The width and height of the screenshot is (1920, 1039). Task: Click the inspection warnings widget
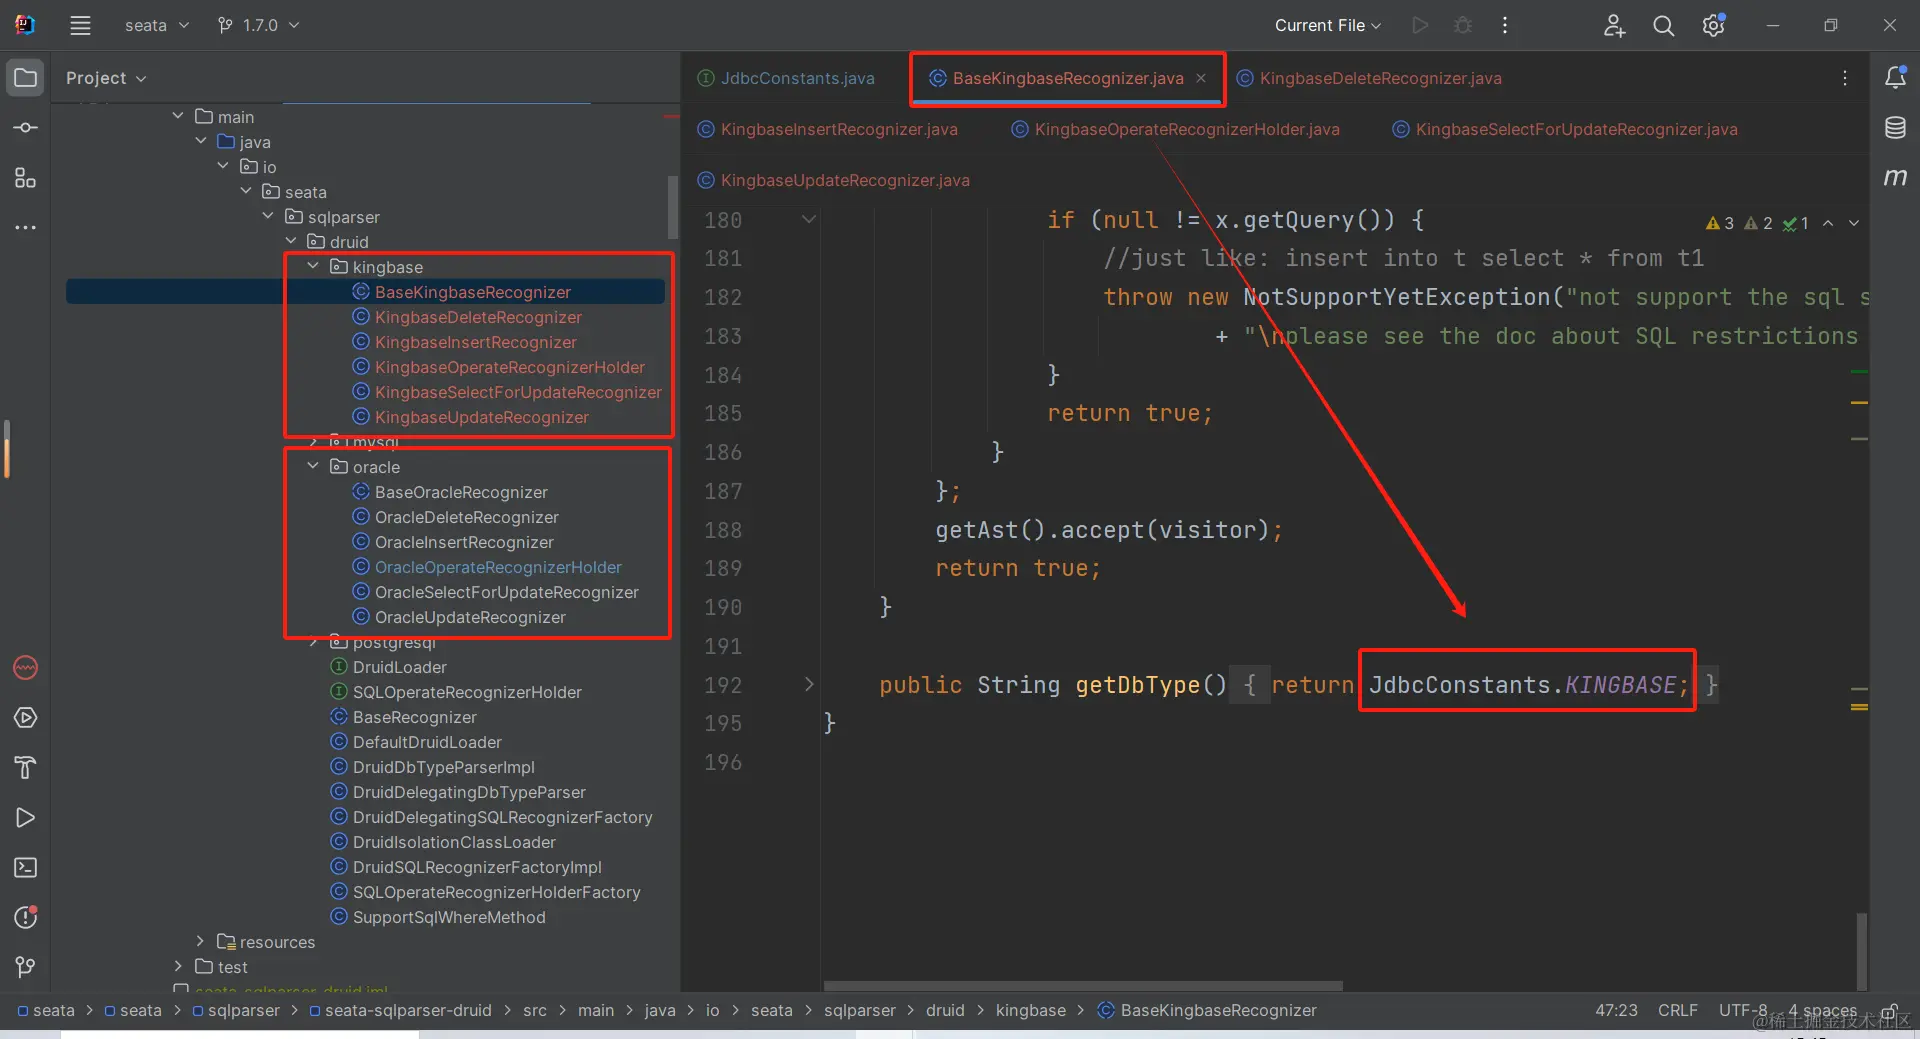point(1757,223)
